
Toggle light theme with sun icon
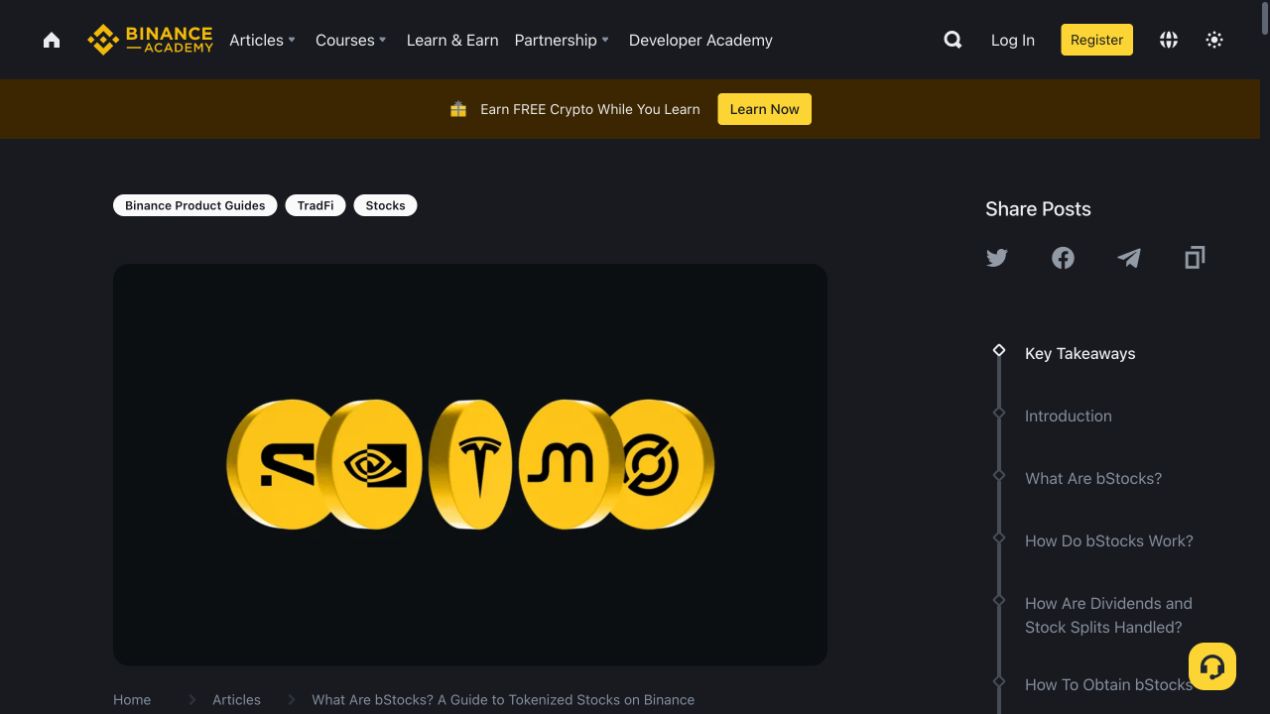(x=1214, y=40)
